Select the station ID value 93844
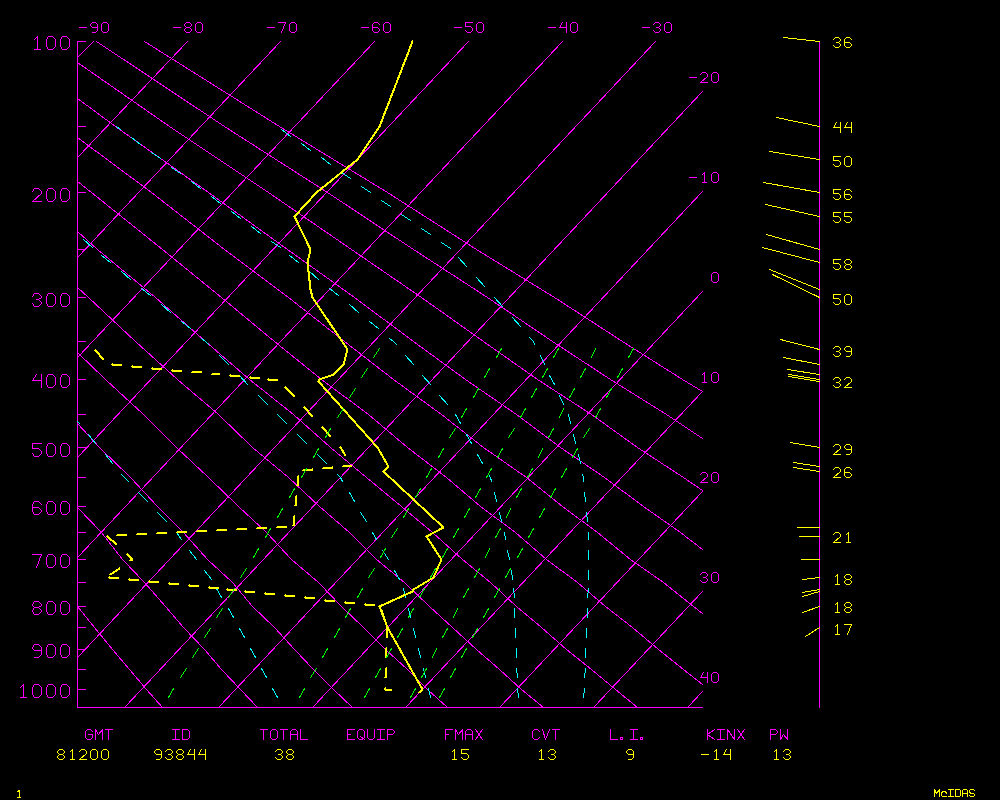 tap(181, 755)
